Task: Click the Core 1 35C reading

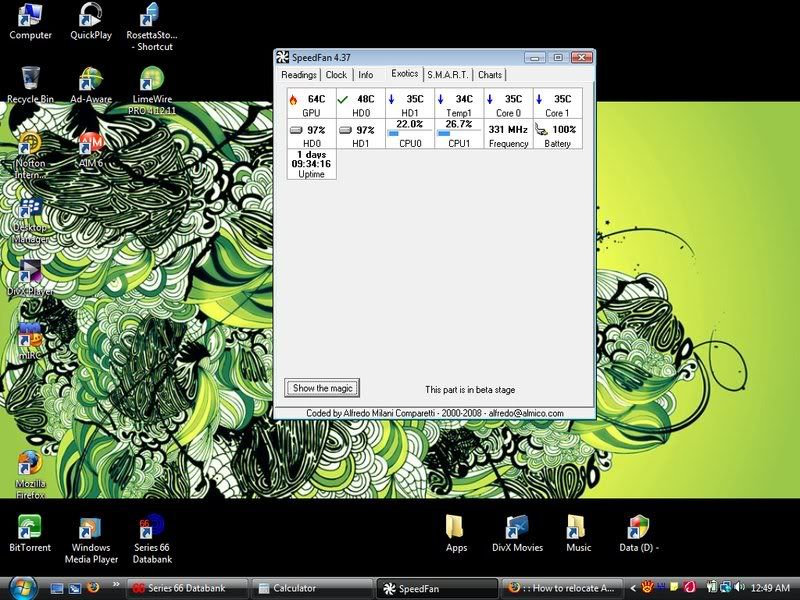Action: tap(558, 104)
